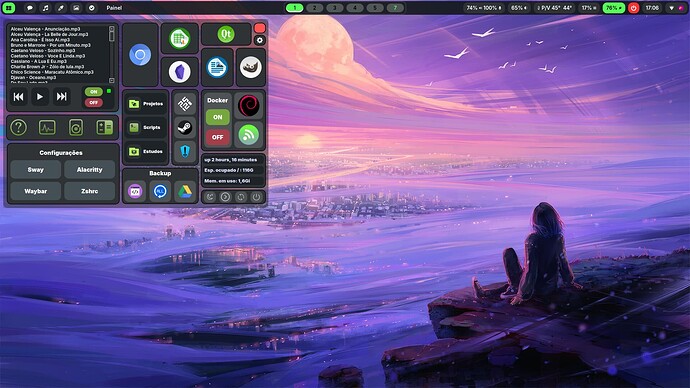Open the system monitor pulse icon
The height and width of the screenshot is (388, 690).
tap(47, 128)
